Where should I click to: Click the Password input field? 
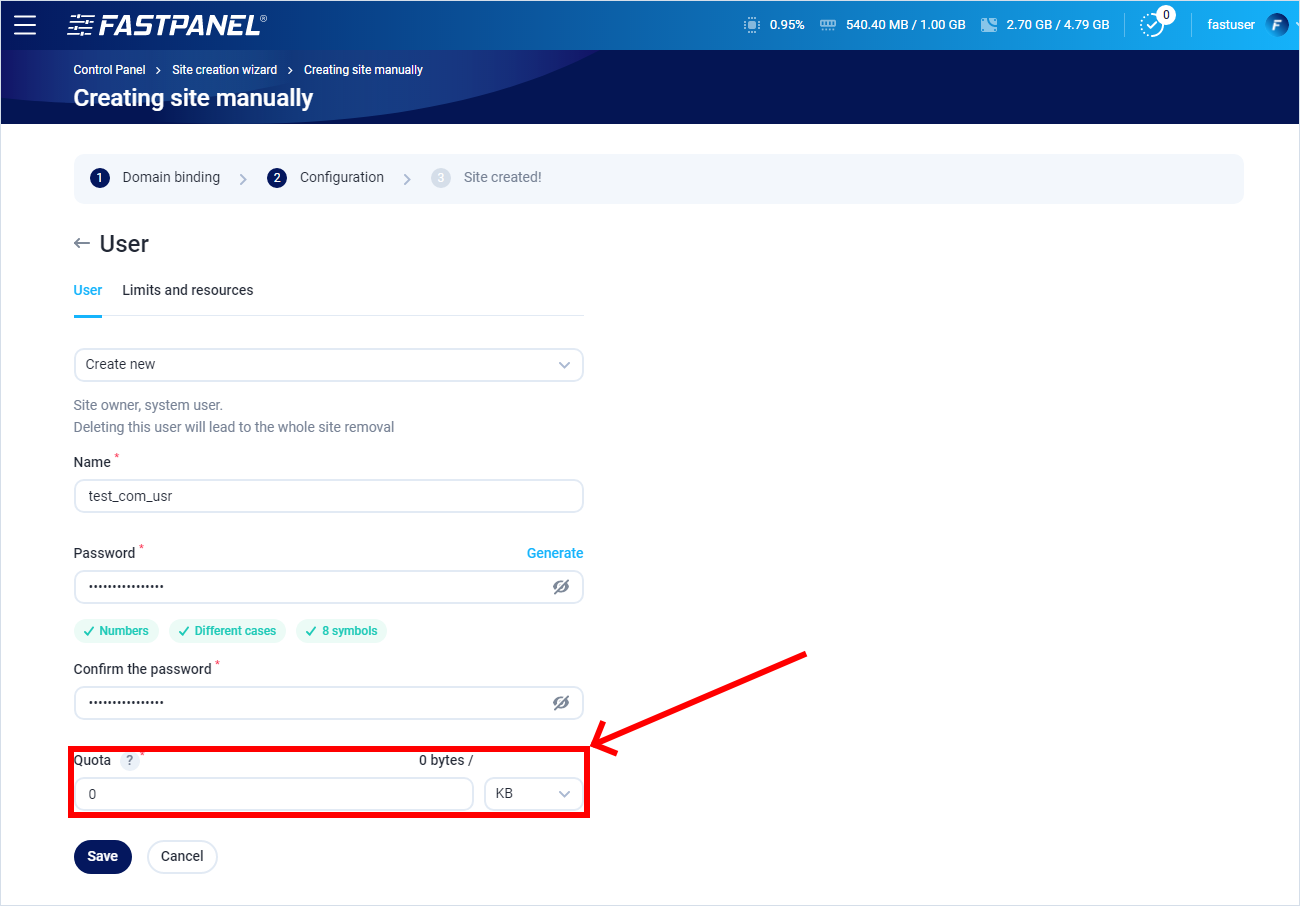point(328,587)
